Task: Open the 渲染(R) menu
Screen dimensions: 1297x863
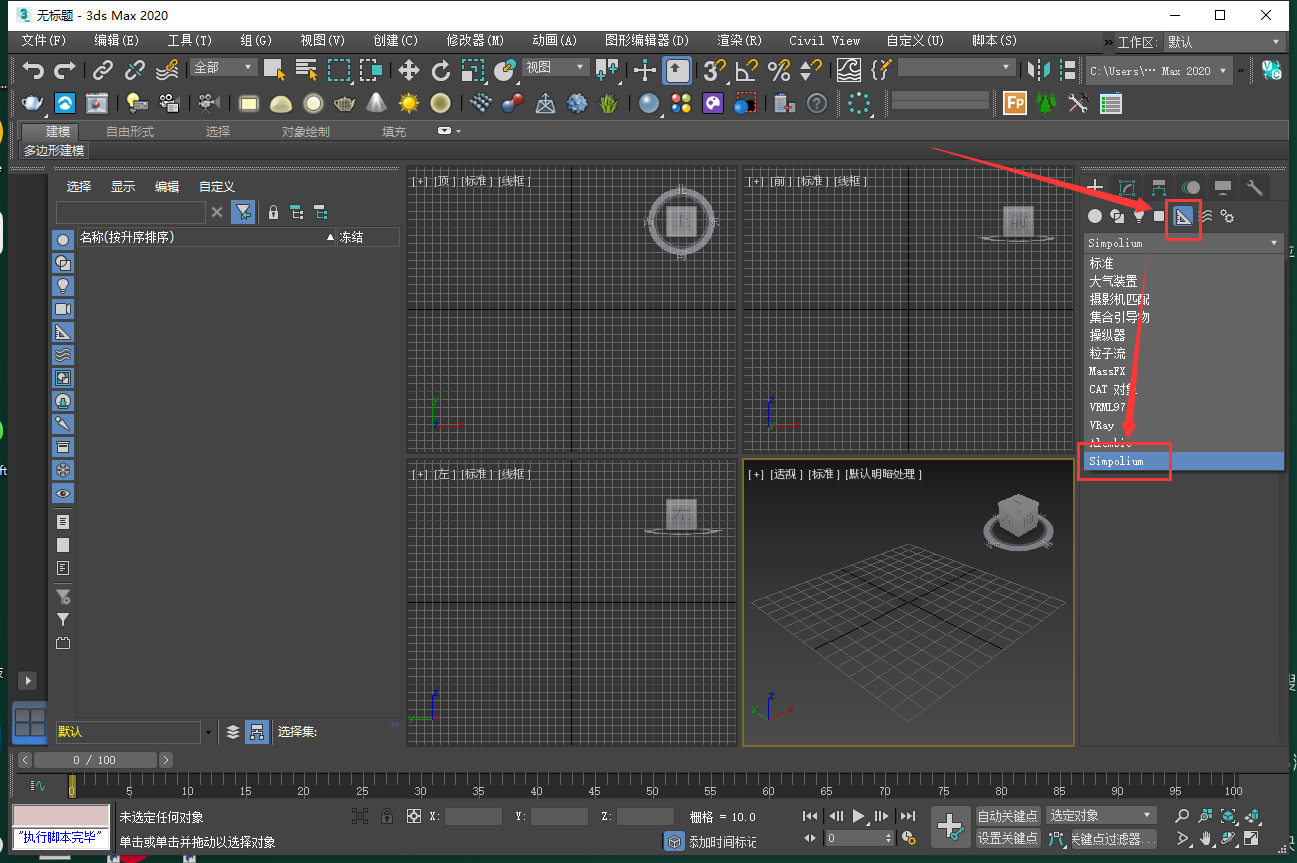Action: [x=739, y=41]
